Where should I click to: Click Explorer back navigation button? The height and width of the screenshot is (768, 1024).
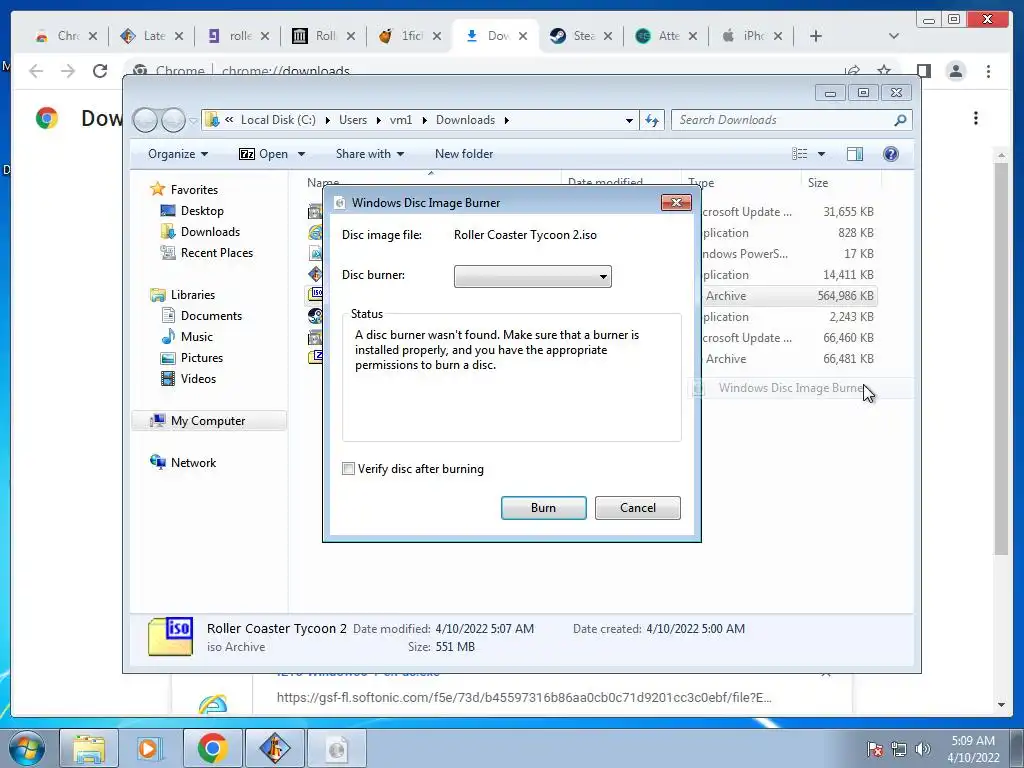pos(145,120)
